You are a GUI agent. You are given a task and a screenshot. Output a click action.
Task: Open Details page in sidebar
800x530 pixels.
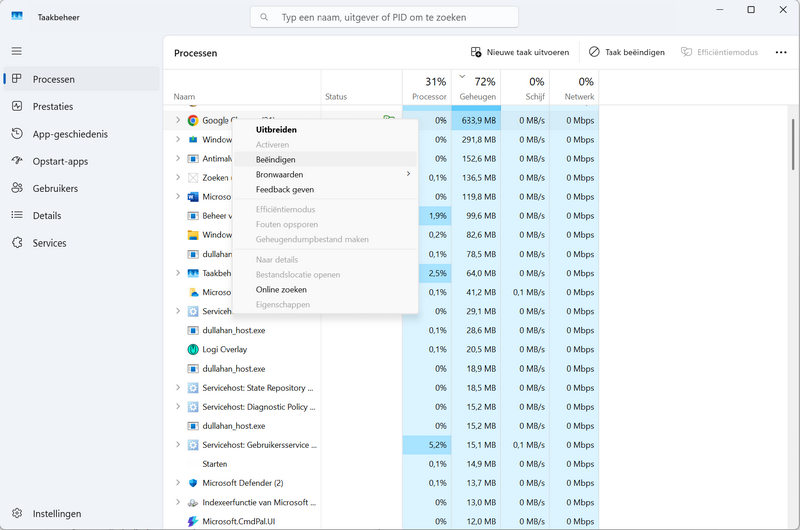coord(47,215)
